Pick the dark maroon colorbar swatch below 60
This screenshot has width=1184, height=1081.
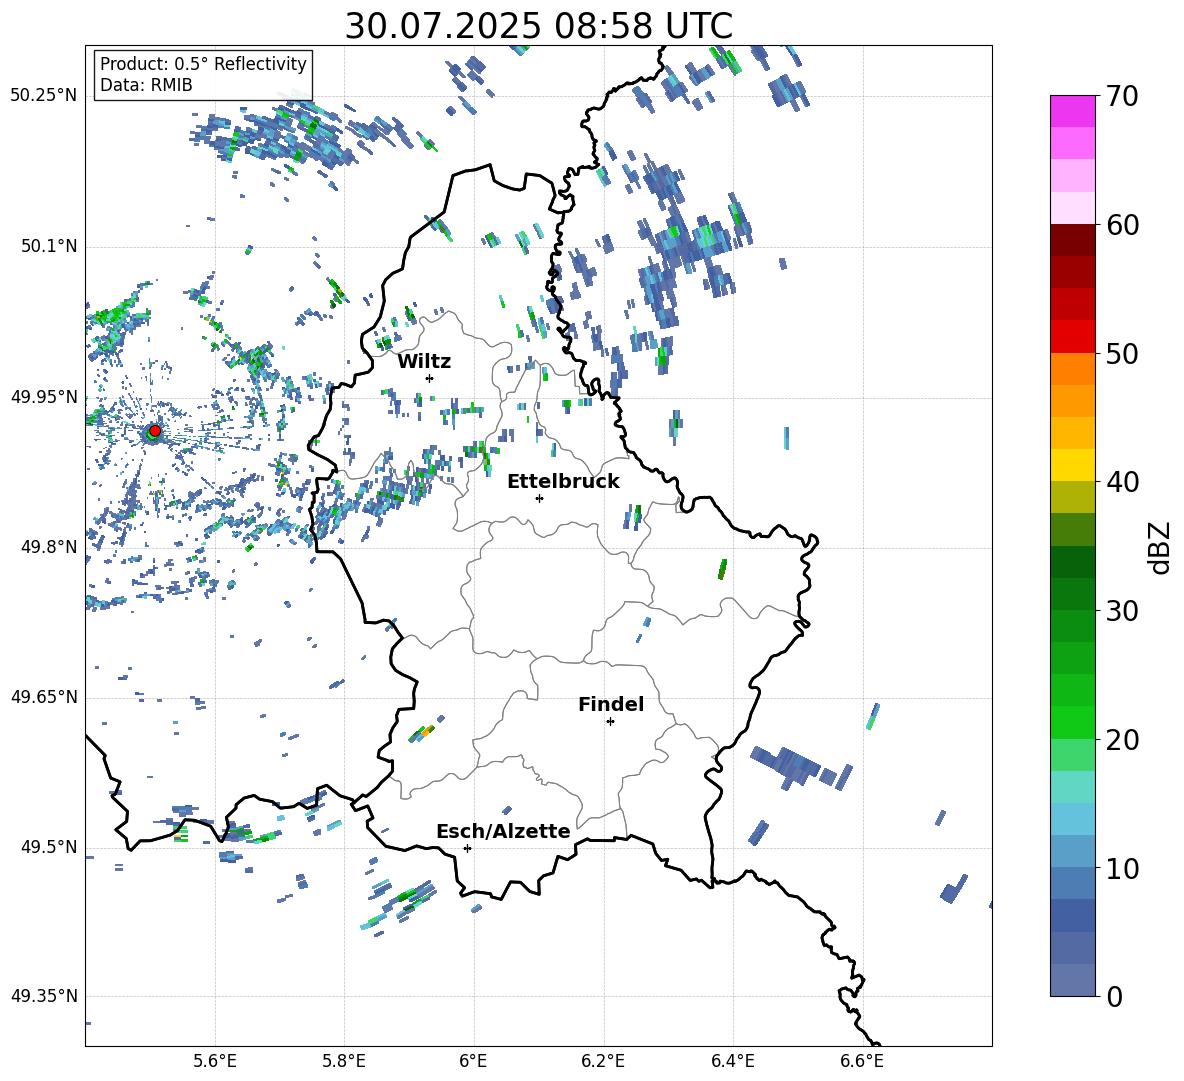tap(1073, 239)
